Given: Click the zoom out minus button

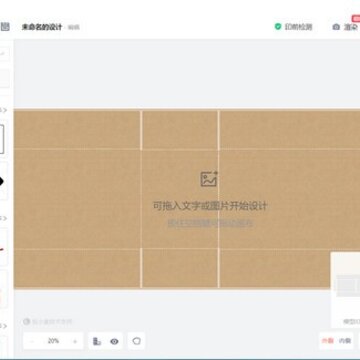Looking at the screenshot, I should 32,341.
